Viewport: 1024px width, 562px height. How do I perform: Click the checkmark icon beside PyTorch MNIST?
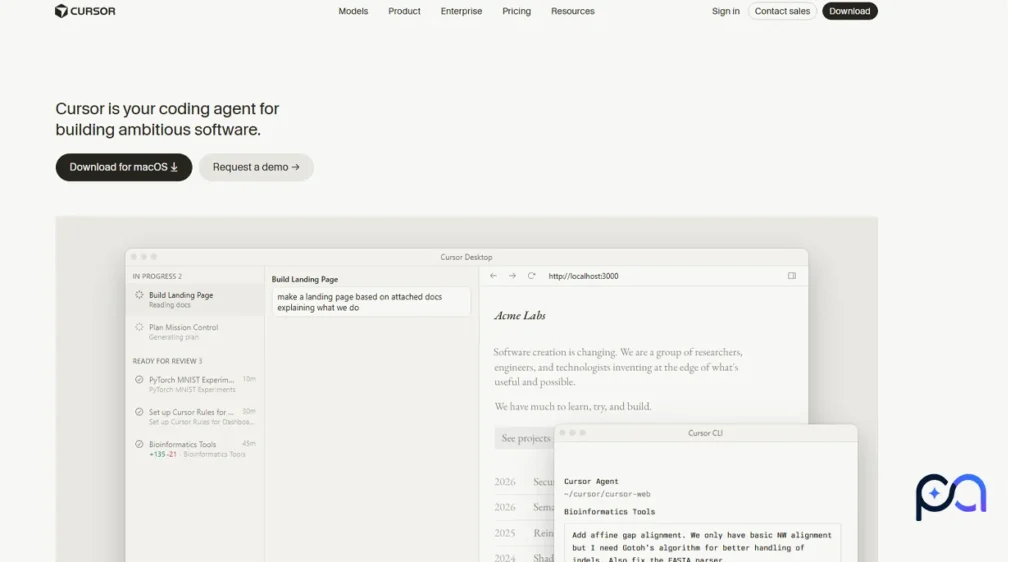click(139, 379)
